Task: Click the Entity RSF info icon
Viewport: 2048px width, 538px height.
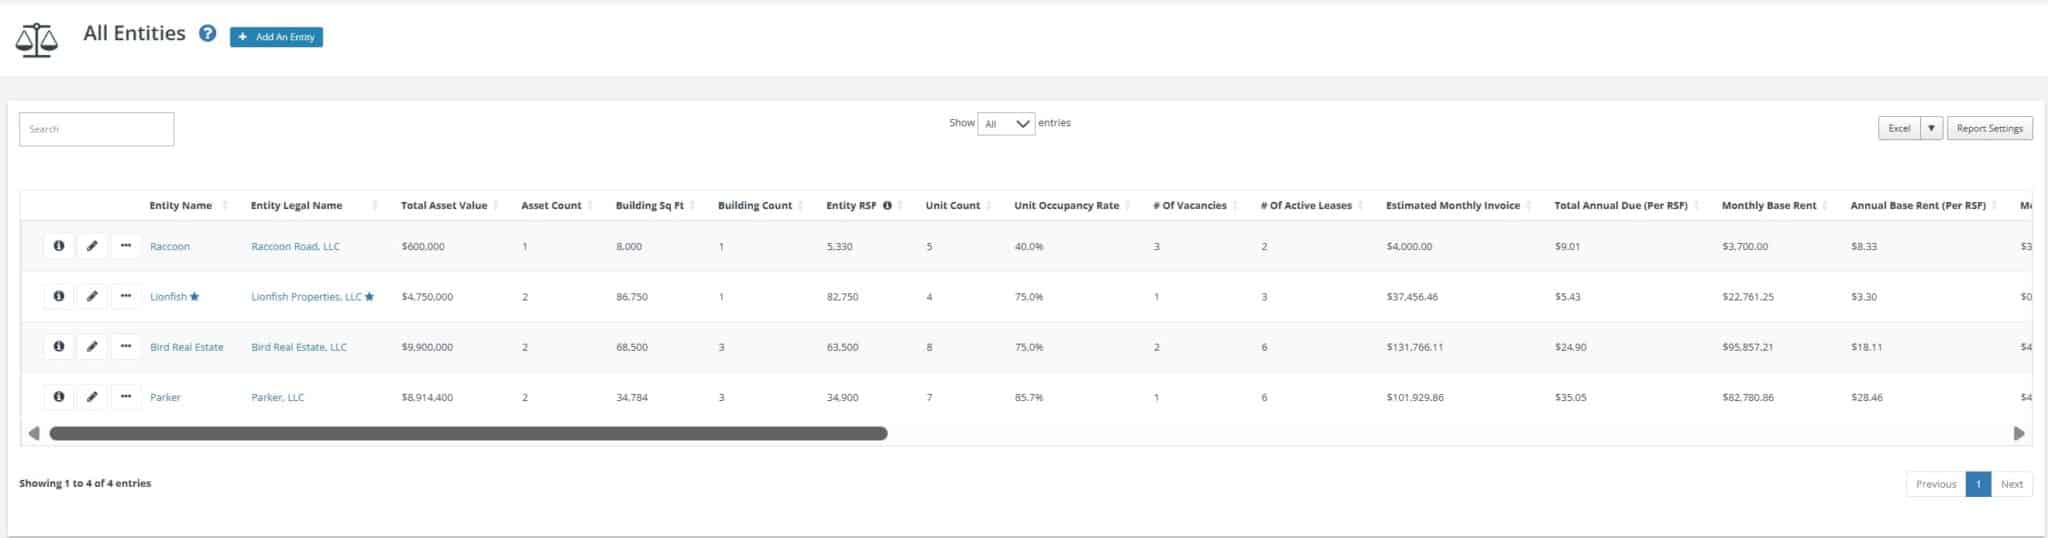Action: click(x=887, y=206)
